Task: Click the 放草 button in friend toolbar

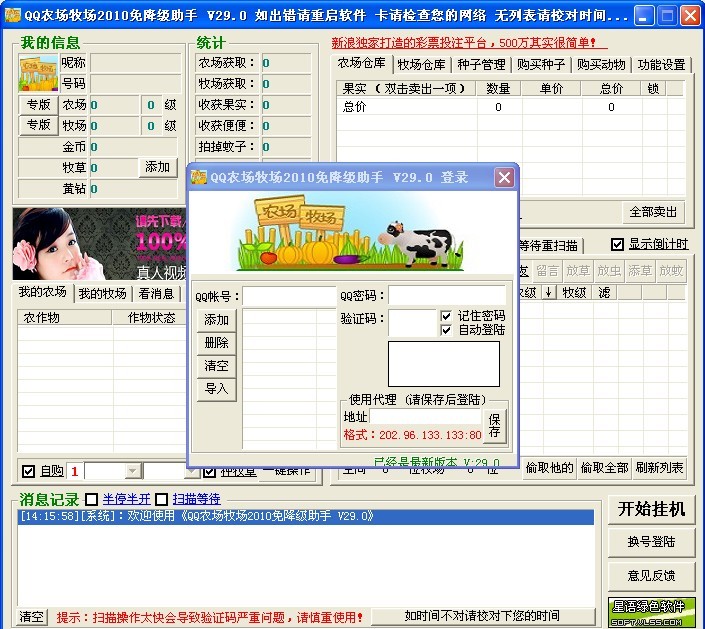Action: (578, 271)
